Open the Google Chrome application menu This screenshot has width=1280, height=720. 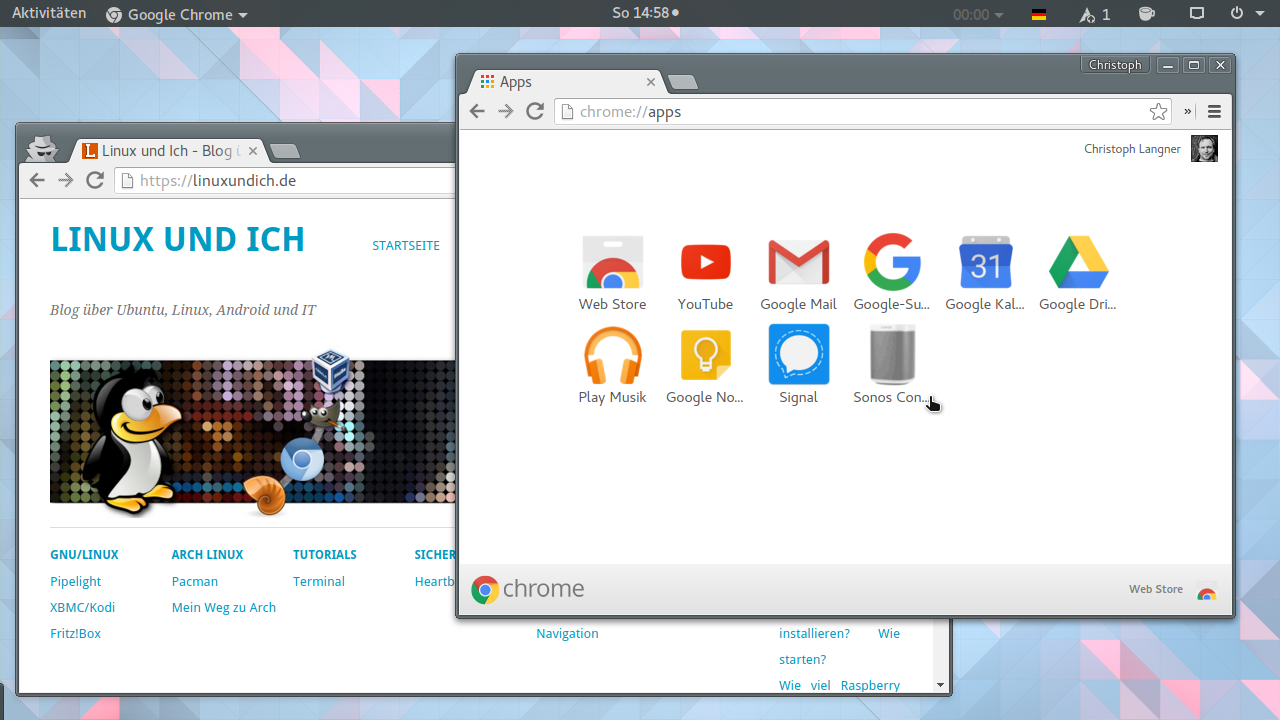(176, 14)
